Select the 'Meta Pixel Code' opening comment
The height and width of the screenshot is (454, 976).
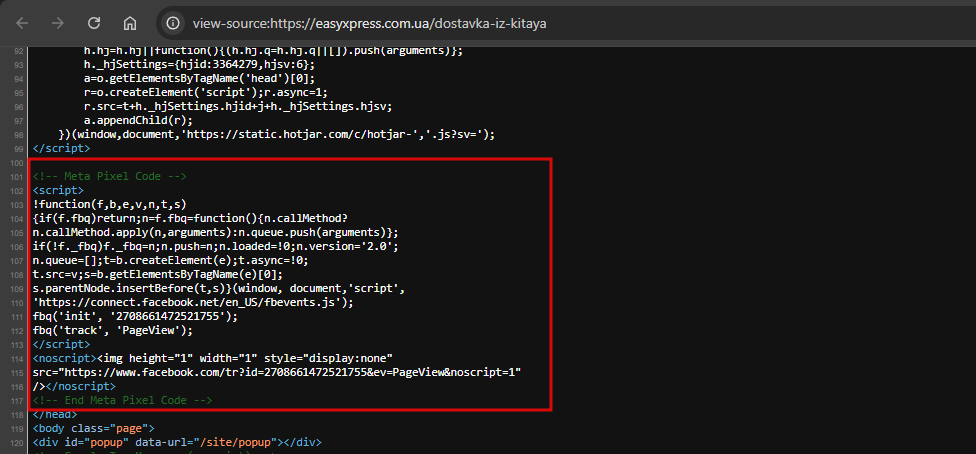[110, 176]
